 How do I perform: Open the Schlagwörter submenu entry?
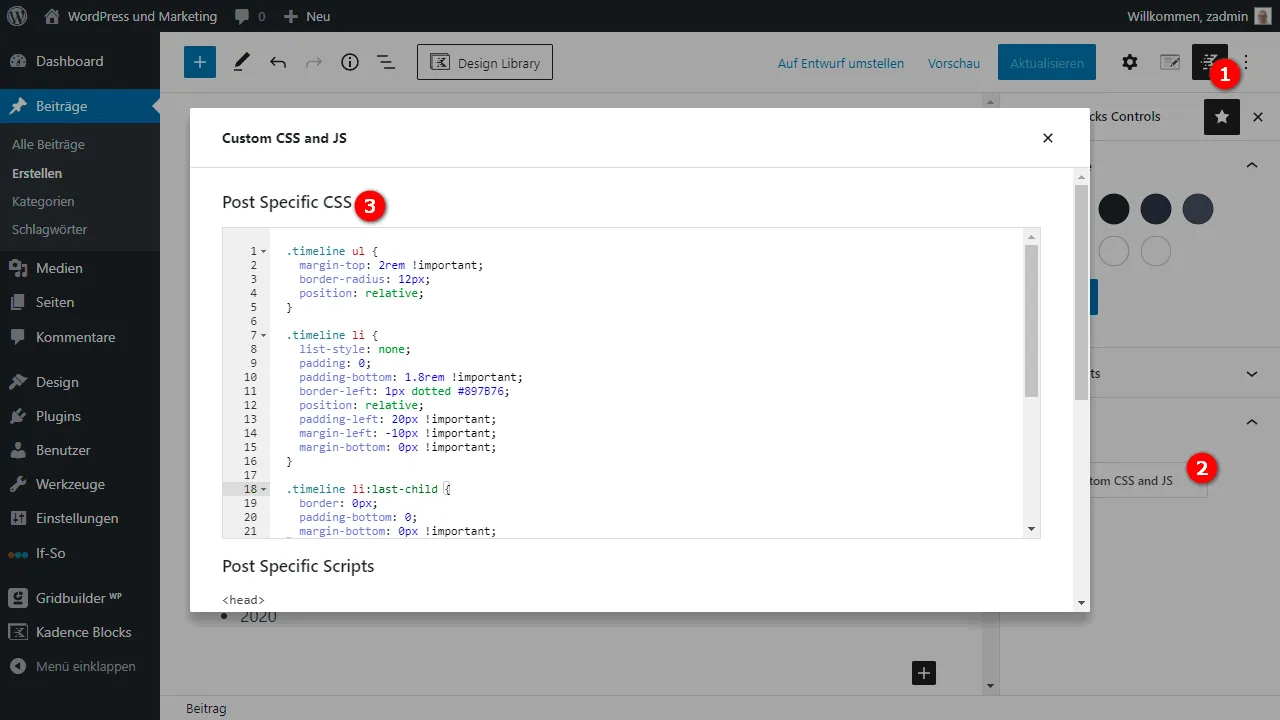(x=49, y=229)
